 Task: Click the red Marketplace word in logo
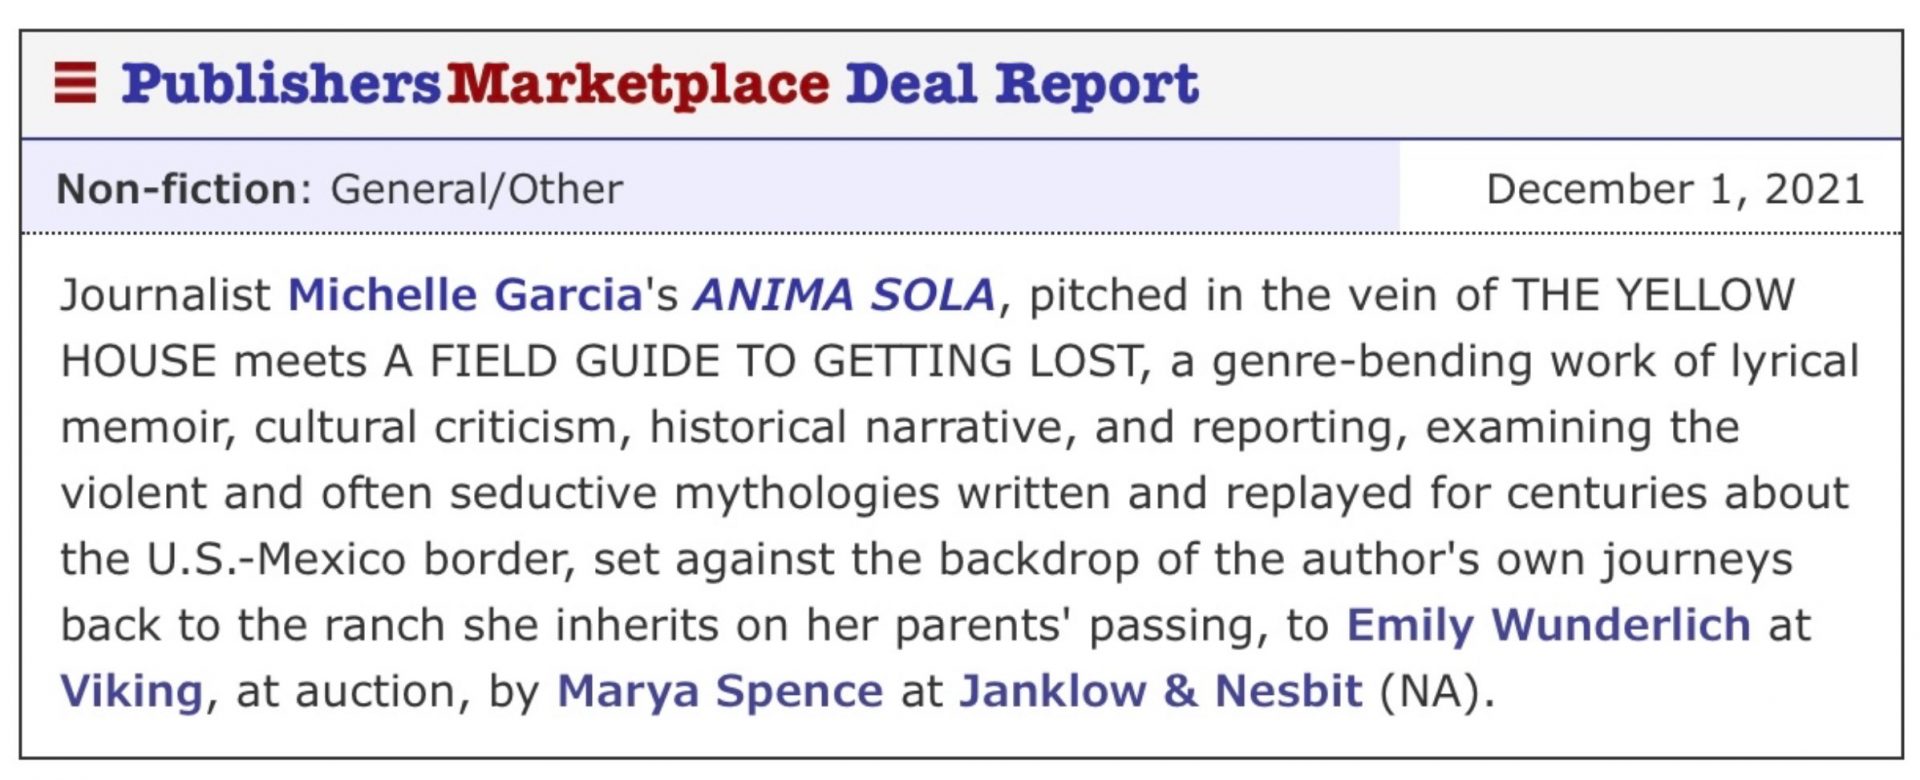(638, 84)
